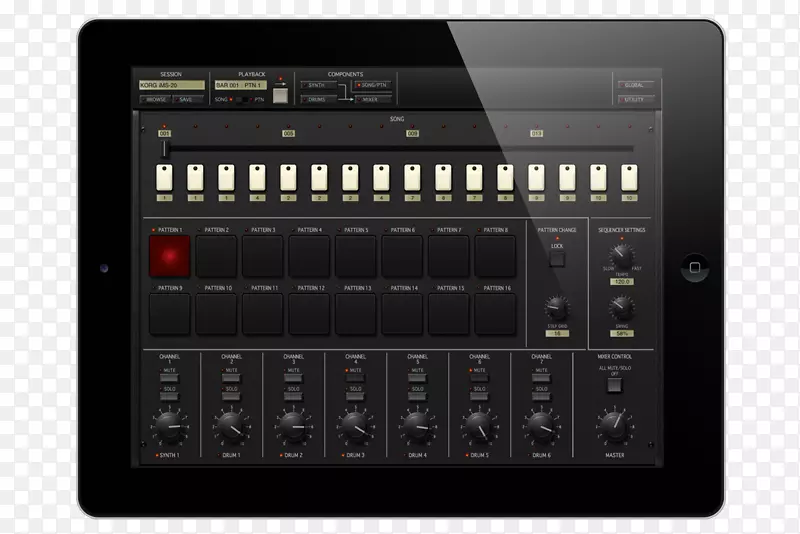
Task: Trigger the PATTERN 8 pad
Action: click(x=495, y=256)
